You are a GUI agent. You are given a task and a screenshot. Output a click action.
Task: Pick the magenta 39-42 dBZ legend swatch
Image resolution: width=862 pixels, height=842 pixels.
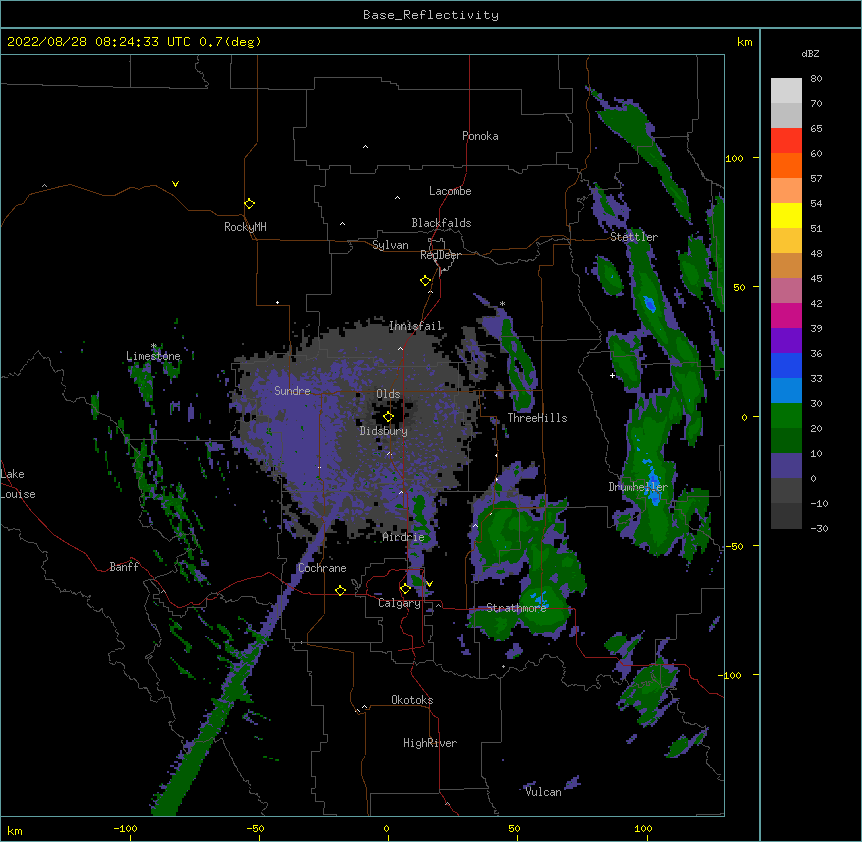pos(786,315)
